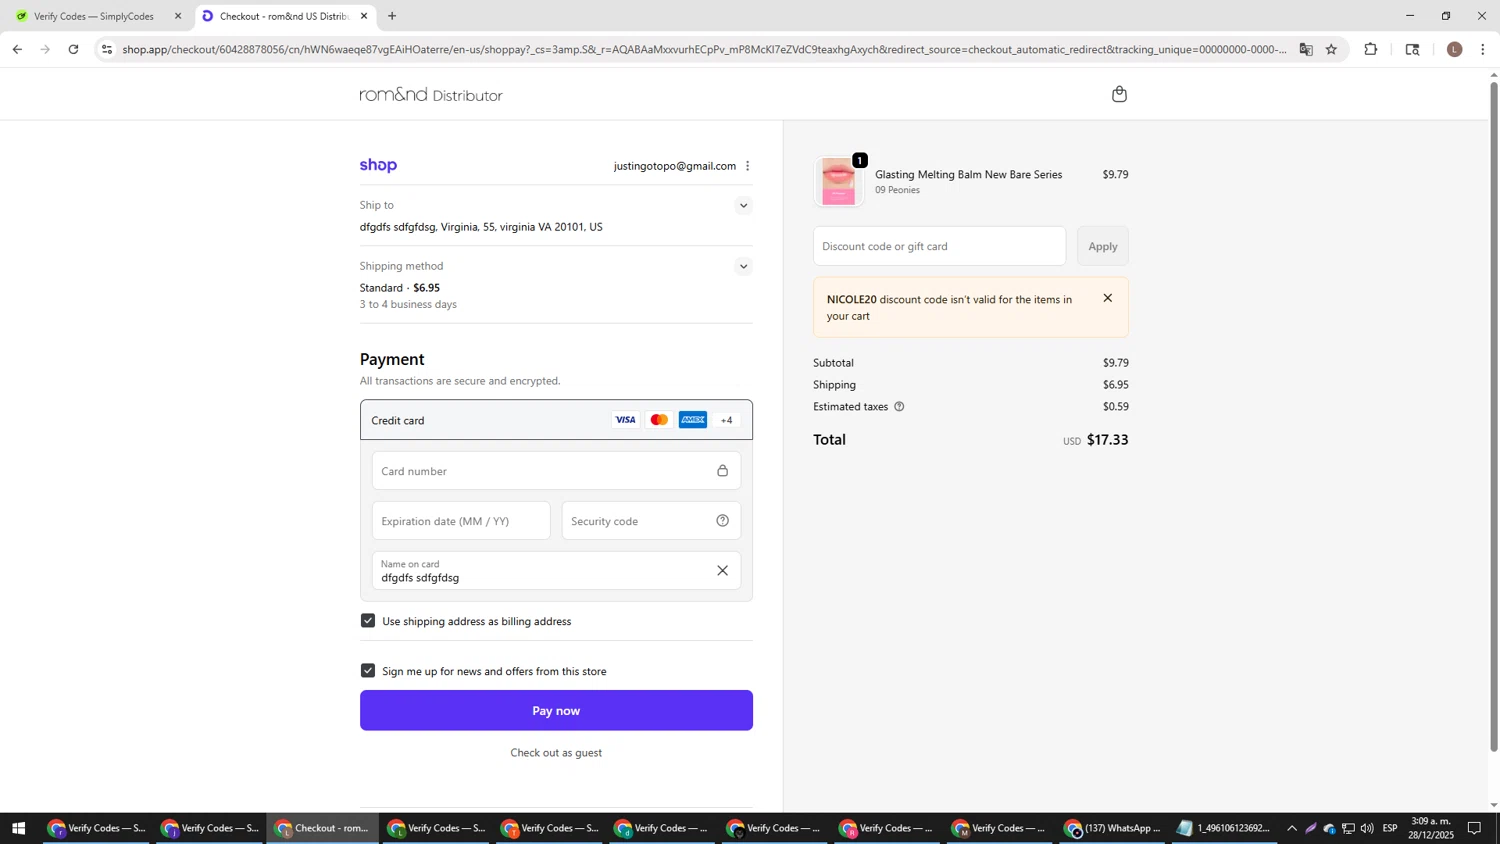1500x844 pixels.
Task: Click the rom&nd Distributor logo
Action: [431, 95]
